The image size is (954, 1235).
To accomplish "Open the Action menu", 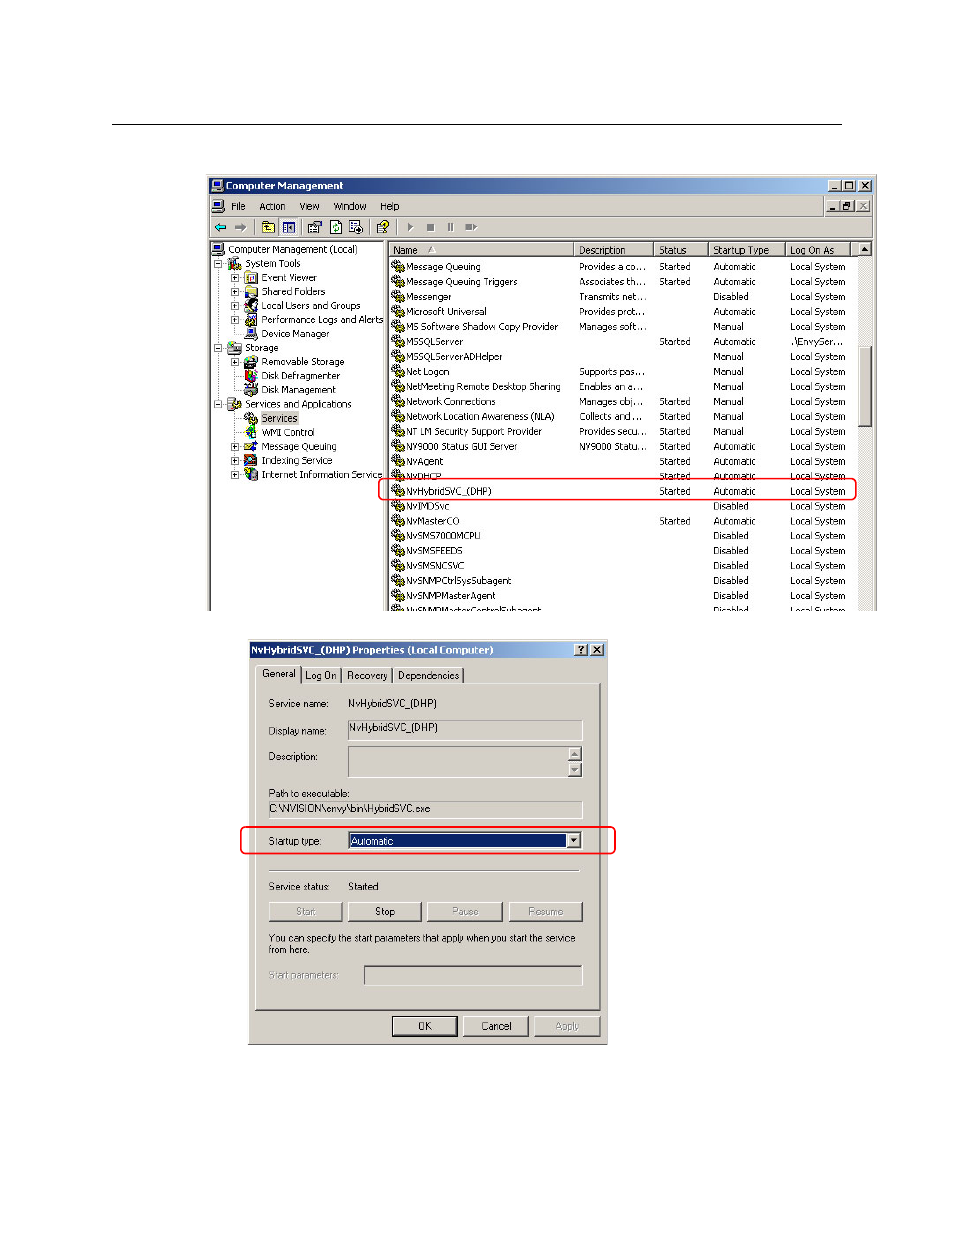I will tap(272, 207).
